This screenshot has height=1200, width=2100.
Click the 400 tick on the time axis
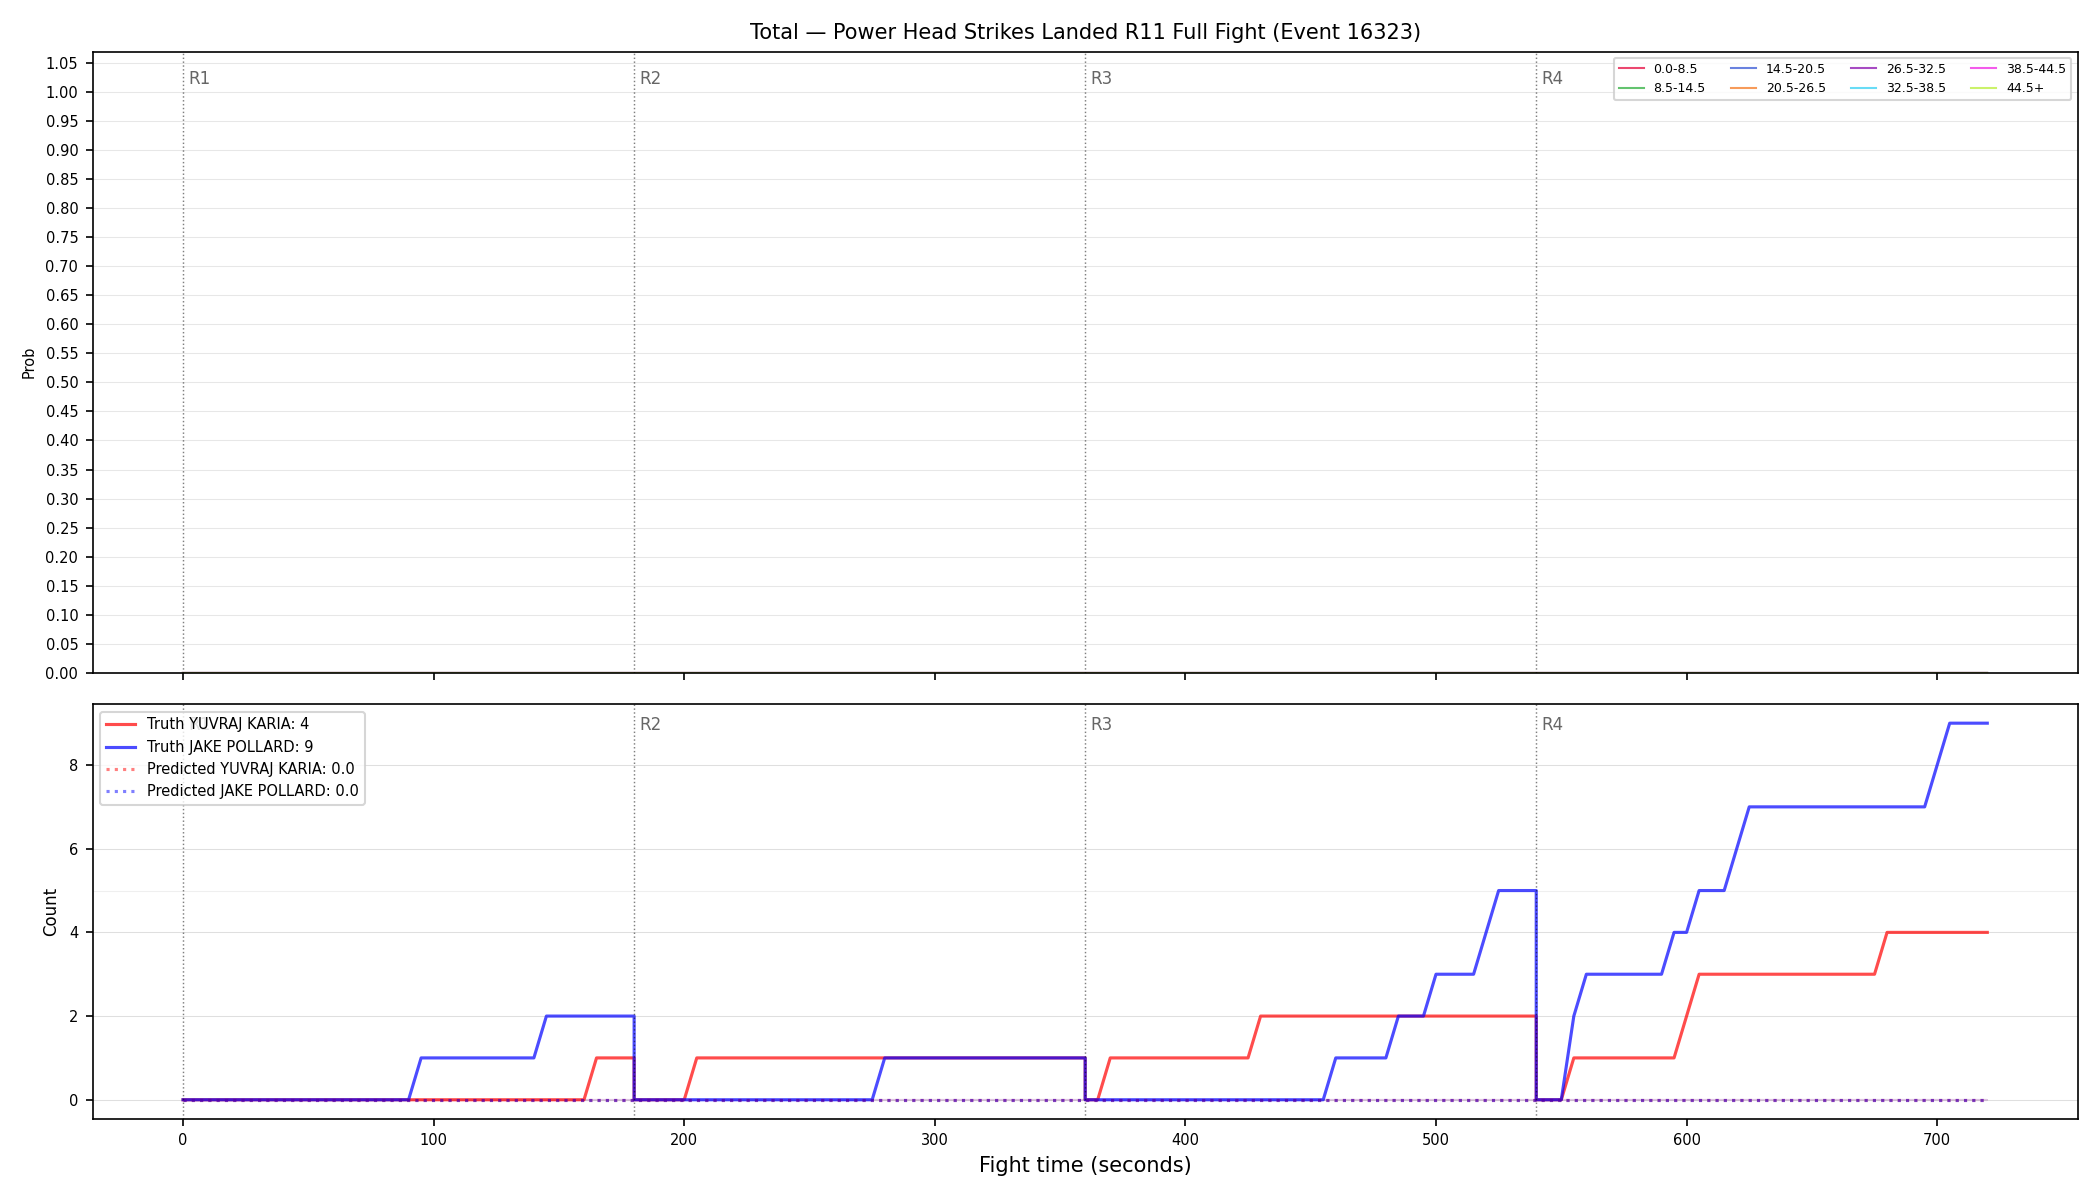(x=1185, y=1138)
